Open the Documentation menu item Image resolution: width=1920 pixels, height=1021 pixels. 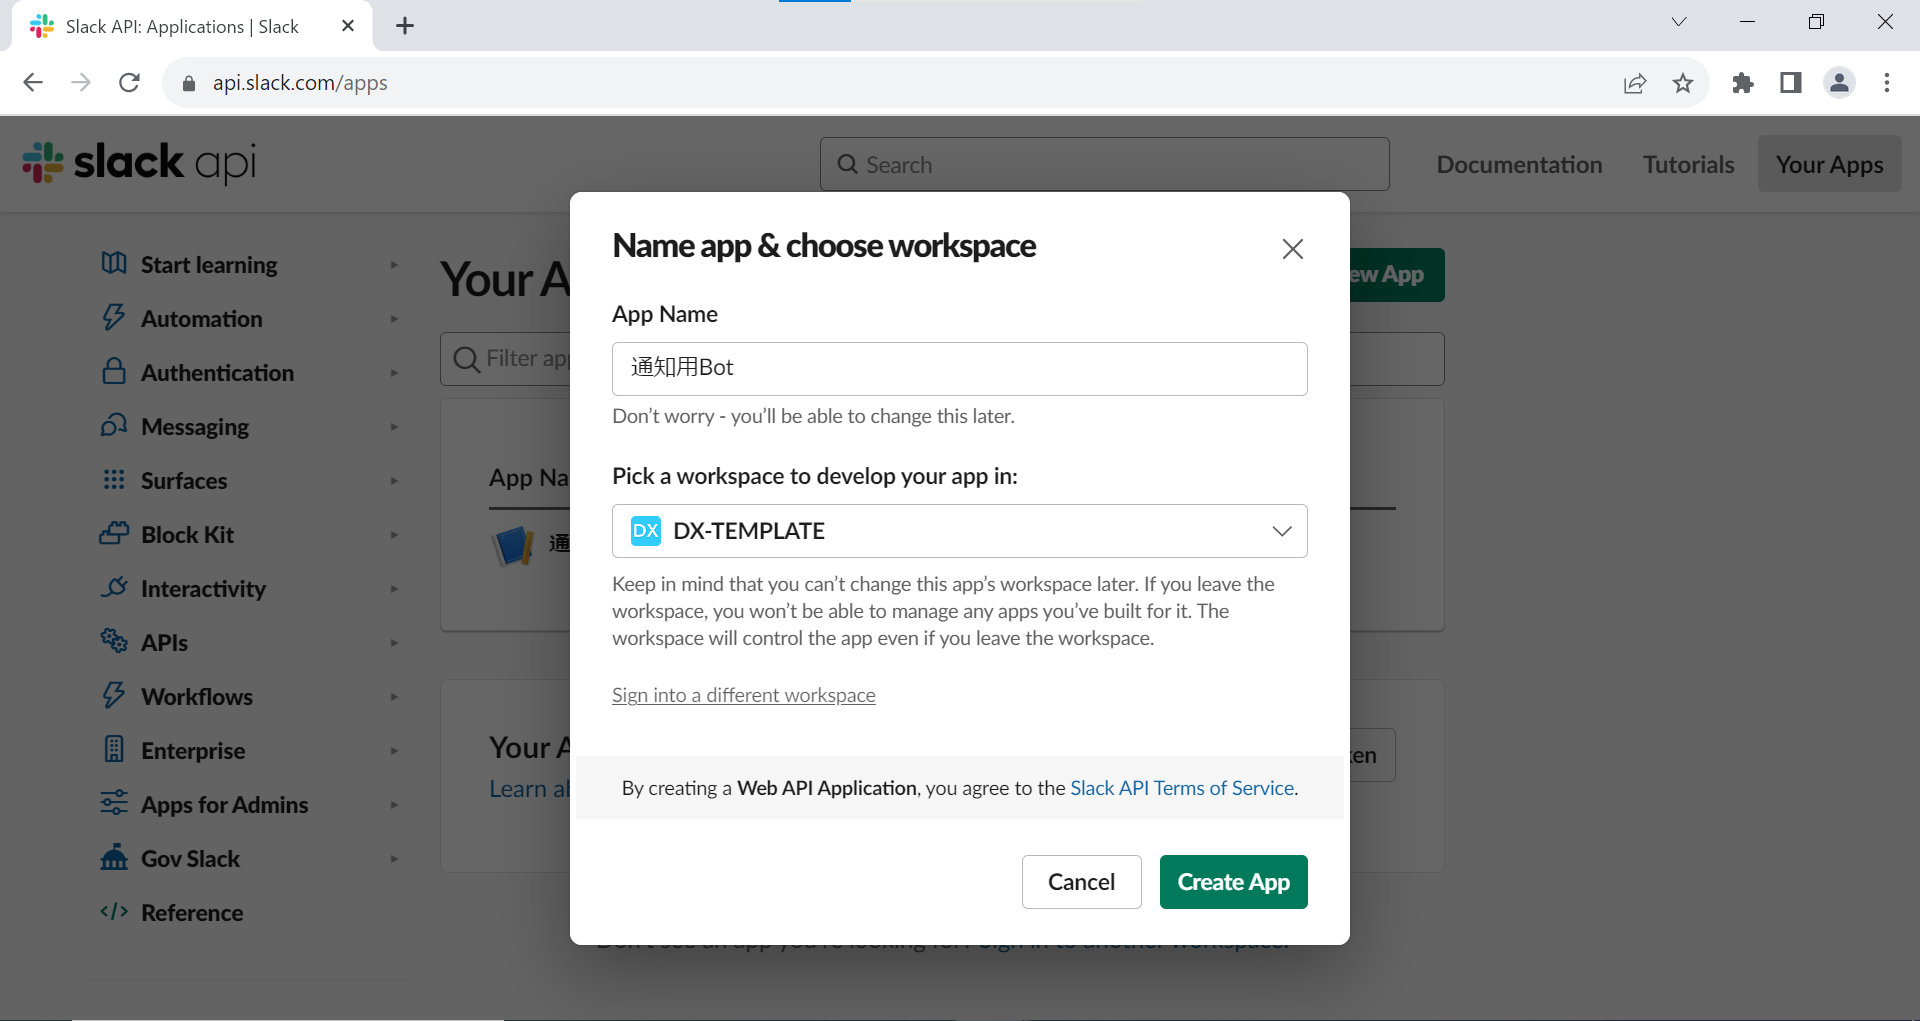click(1519, 165)
